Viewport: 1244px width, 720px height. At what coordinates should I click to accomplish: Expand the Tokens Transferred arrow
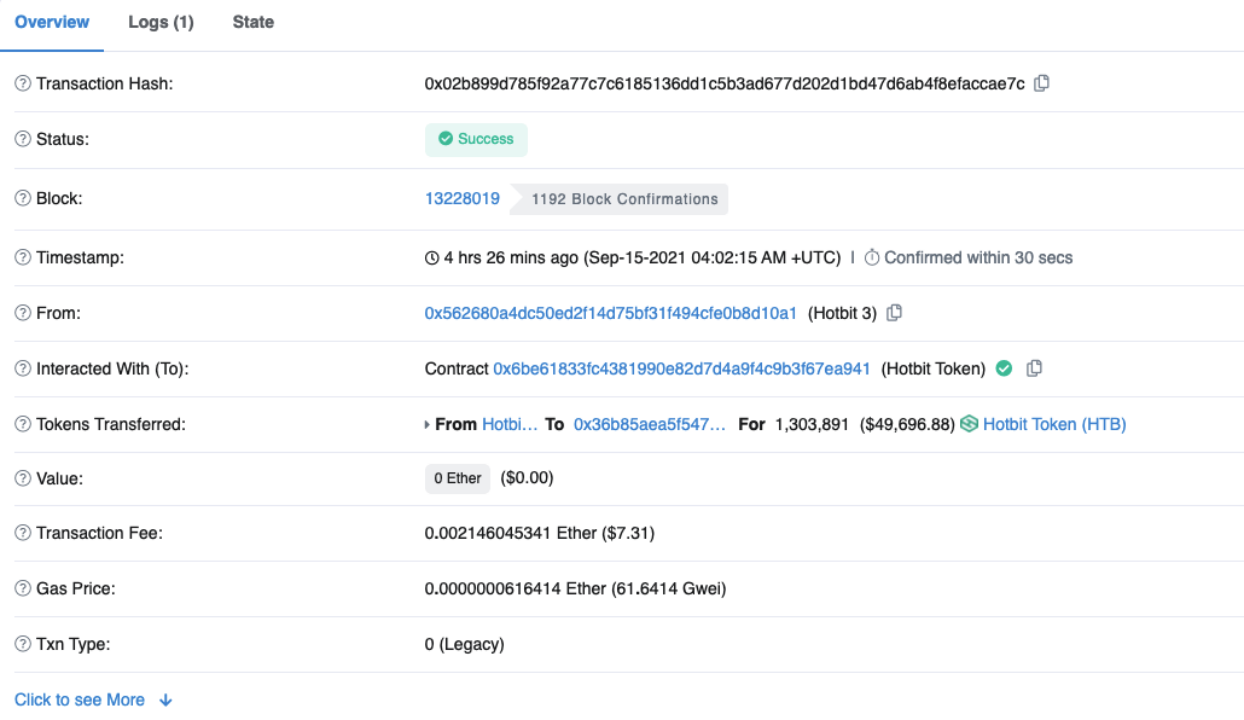click(x=429, y=425)
